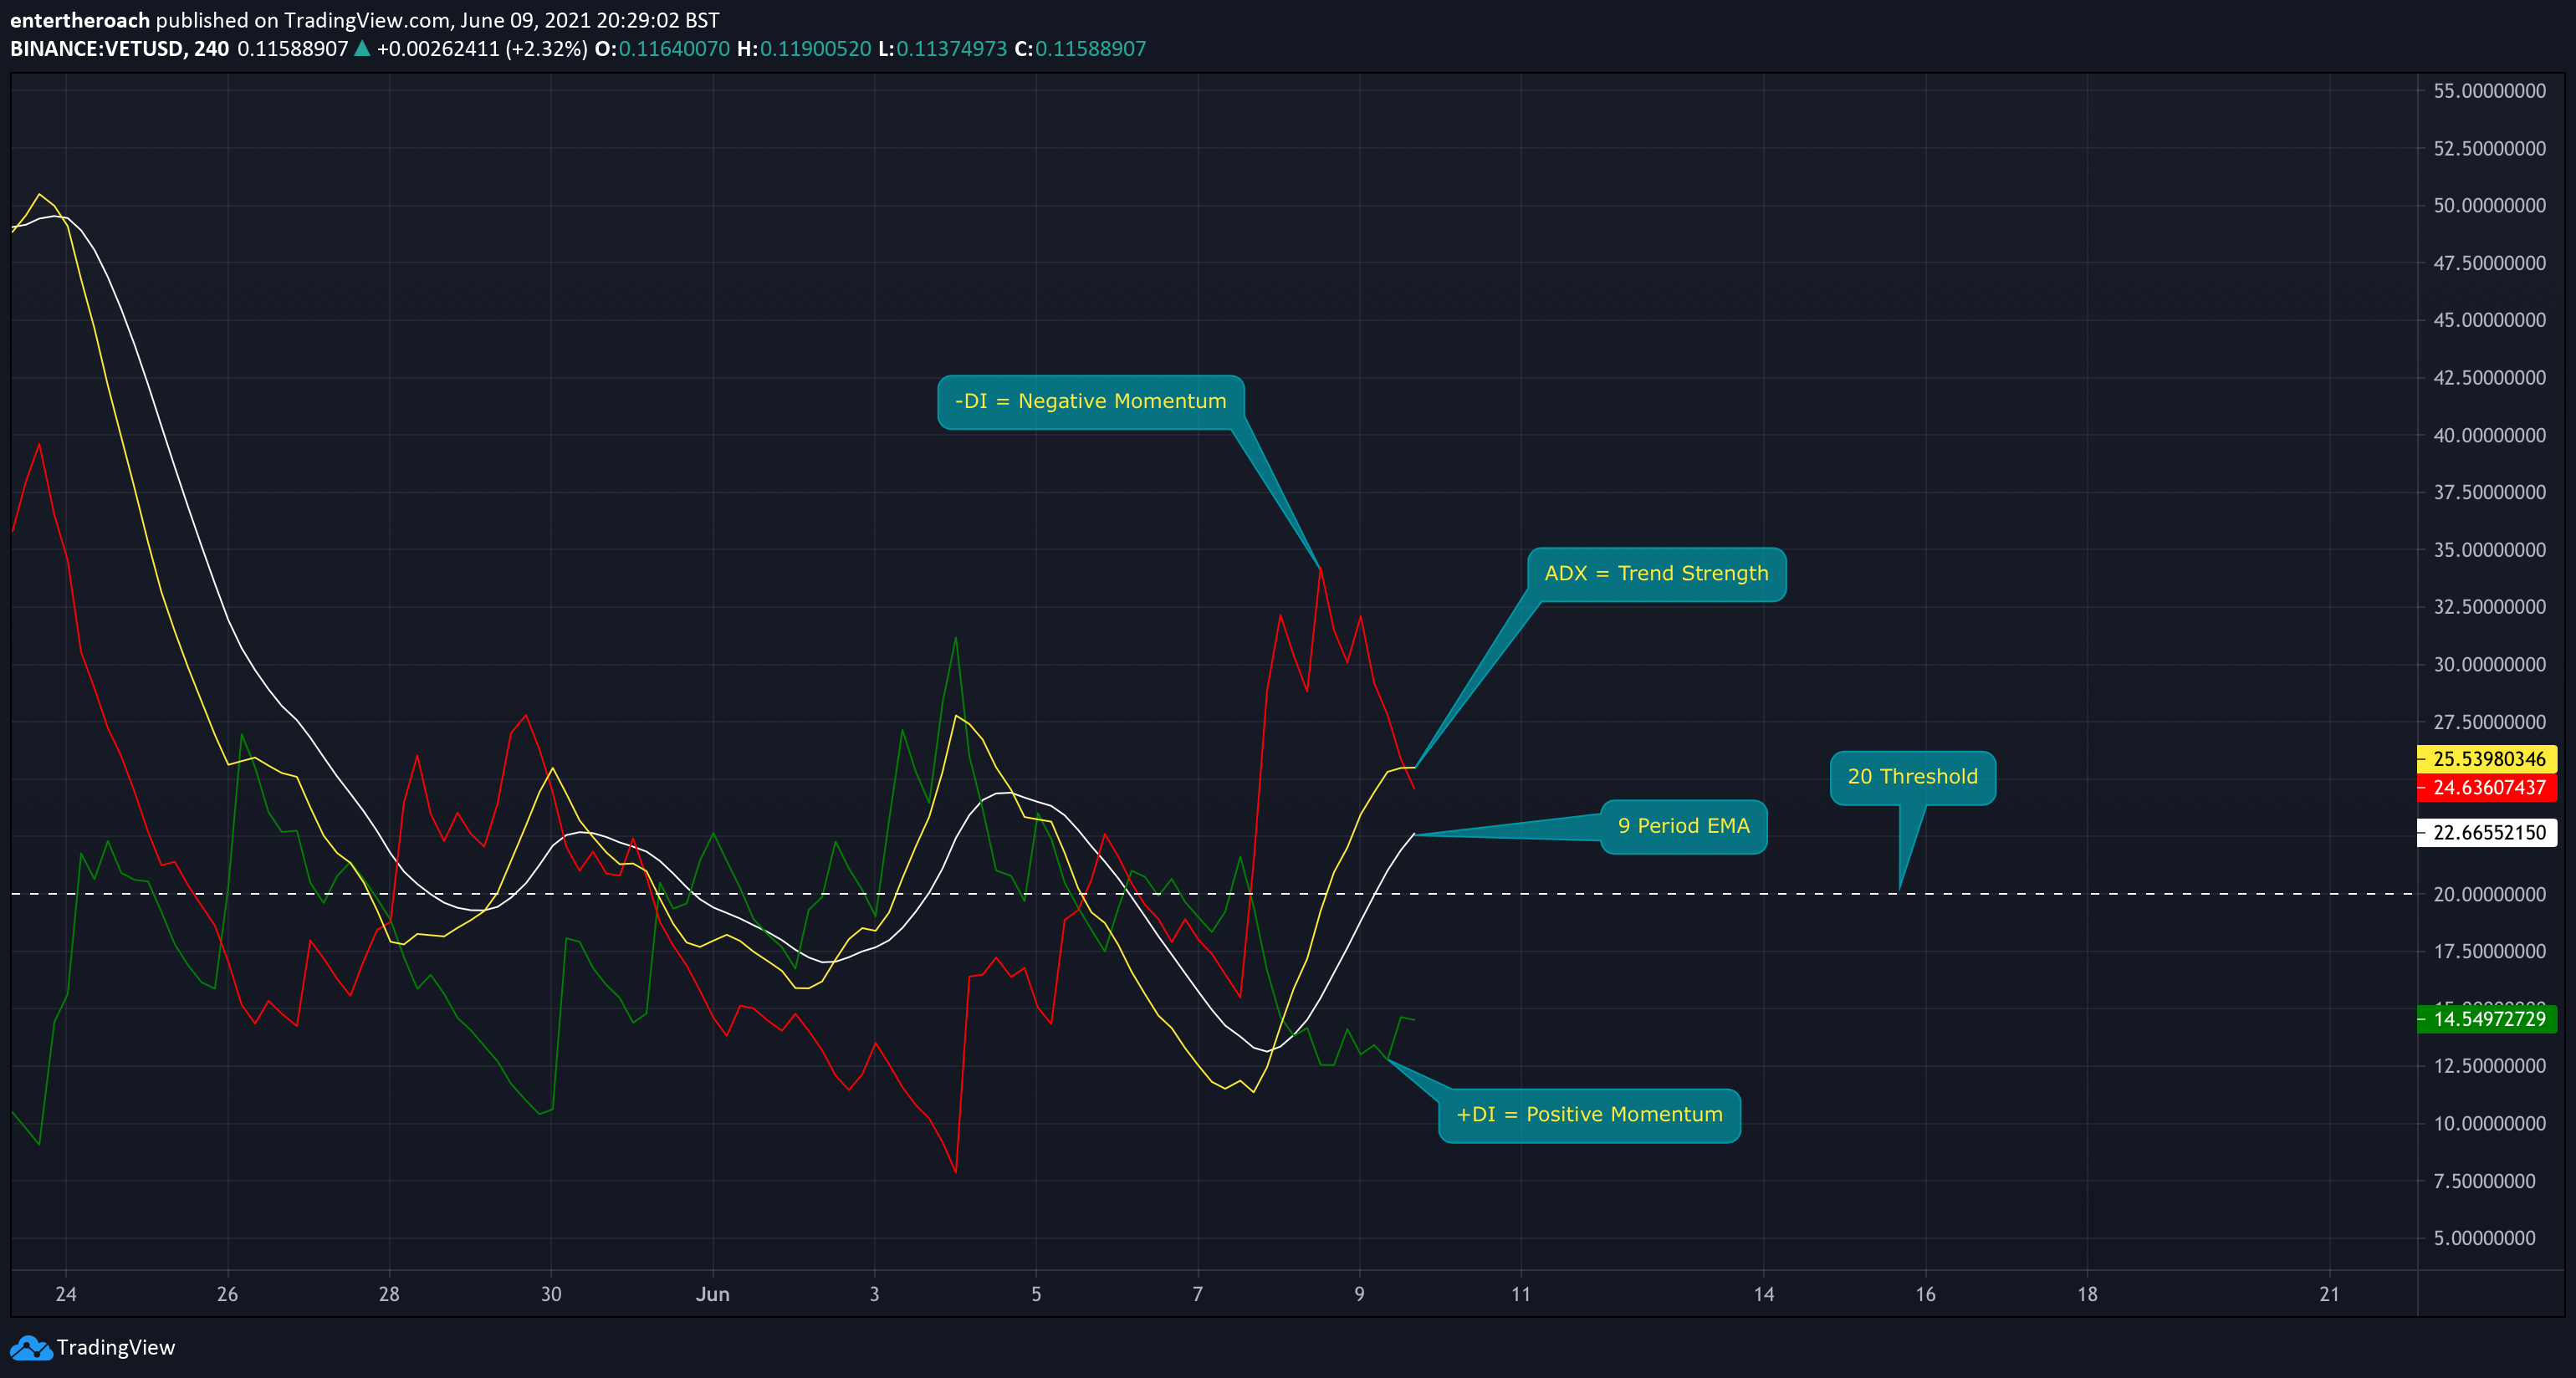Click the 55.00000000 axis value

[2489, 91]
